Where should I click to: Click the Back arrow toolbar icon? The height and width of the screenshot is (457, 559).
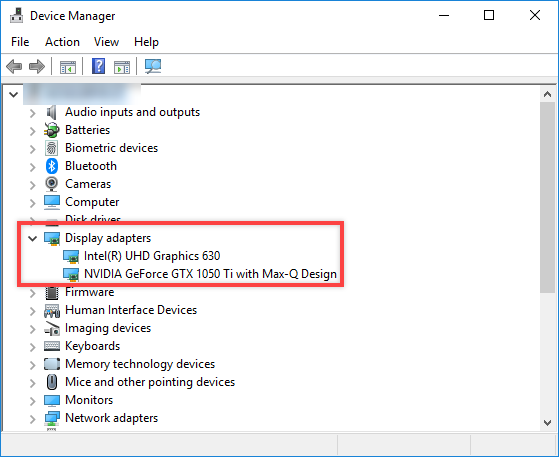point(14,66)
